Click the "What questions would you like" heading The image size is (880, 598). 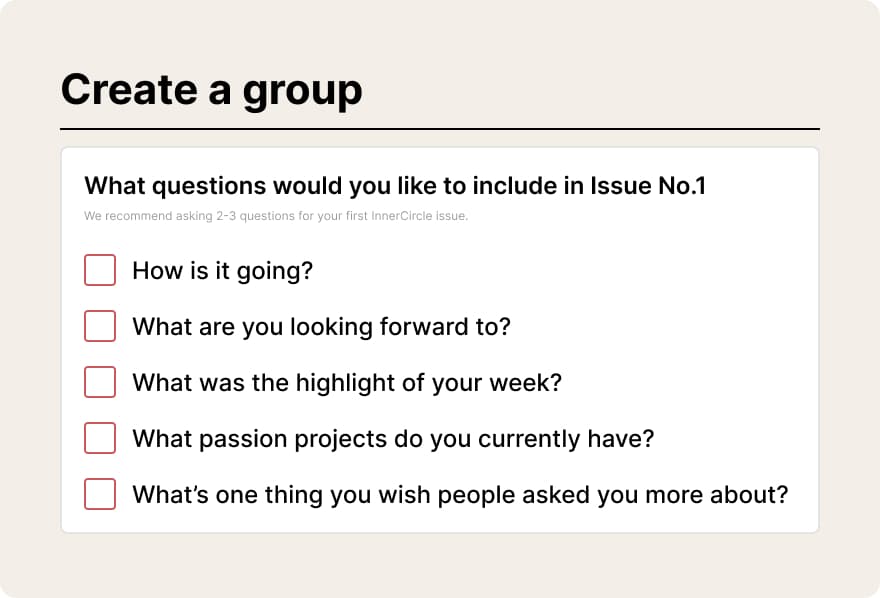(394, 185)
